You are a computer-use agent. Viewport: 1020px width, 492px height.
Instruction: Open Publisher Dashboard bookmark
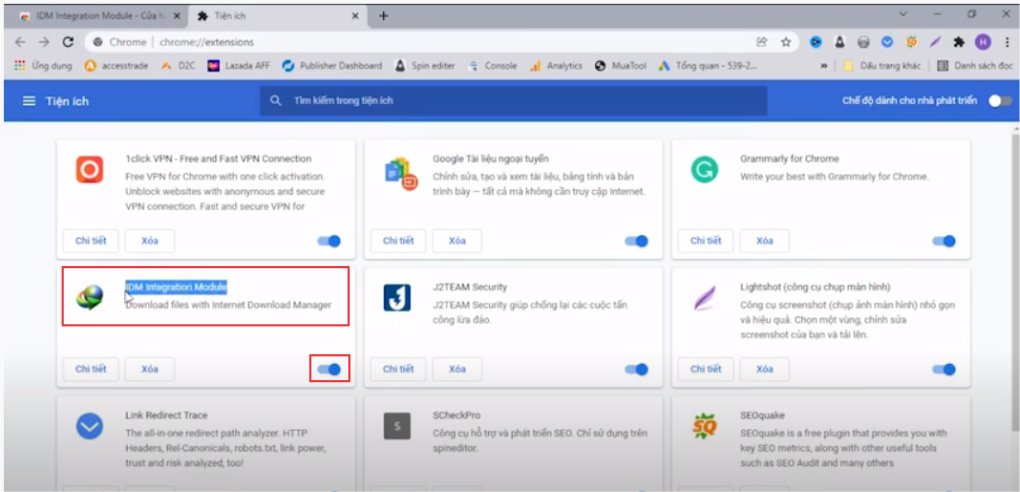pyautogui.click(x=332, y=66)
